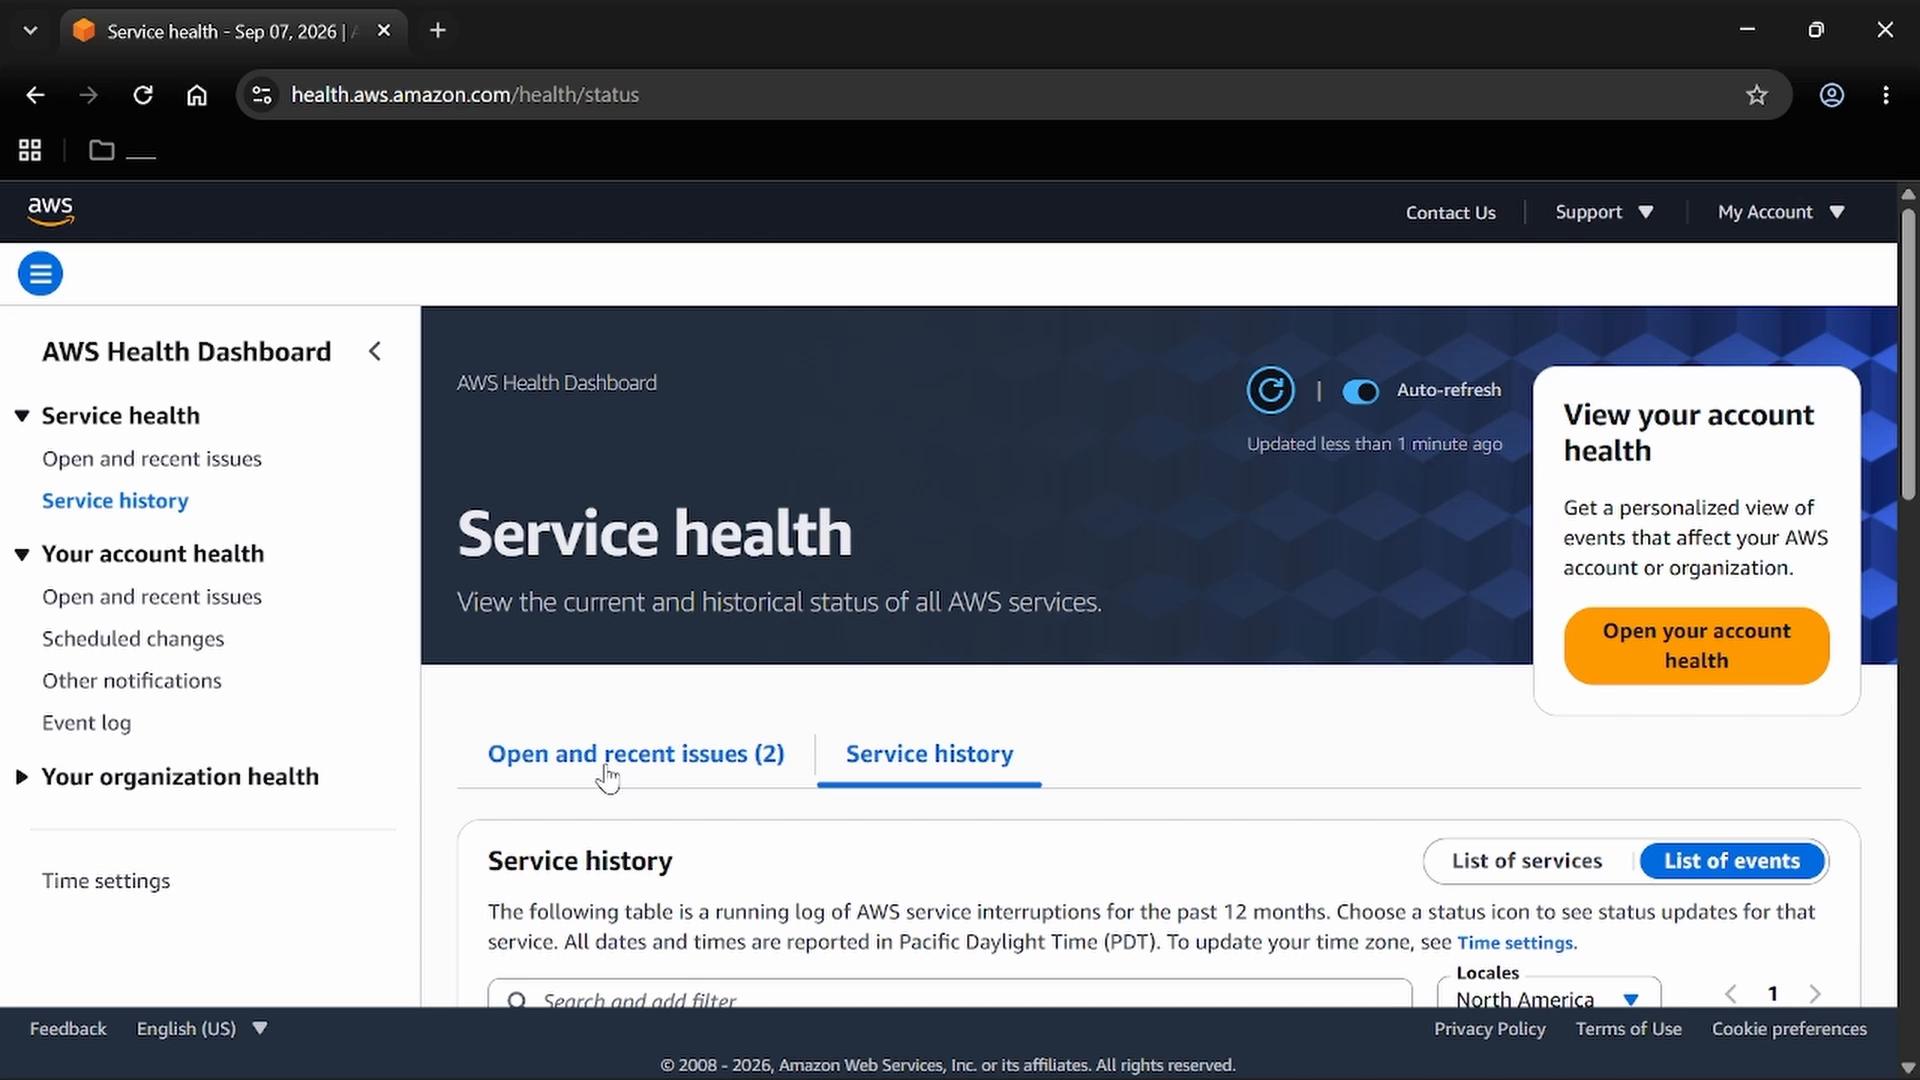Open the My Account dropdown menu
This screenshot has height=1080, width=1920.
1781,212
